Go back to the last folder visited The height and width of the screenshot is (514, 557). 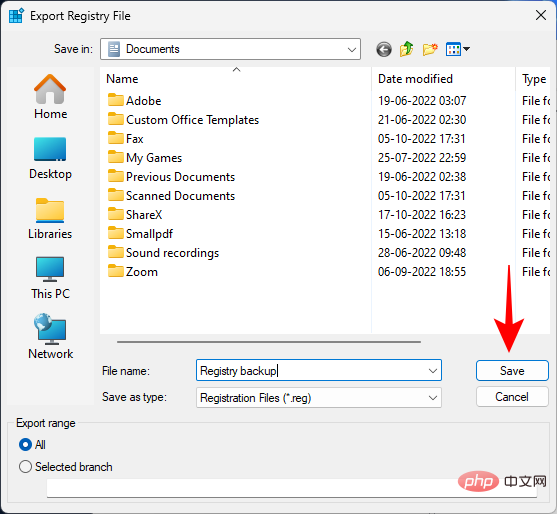384,49
